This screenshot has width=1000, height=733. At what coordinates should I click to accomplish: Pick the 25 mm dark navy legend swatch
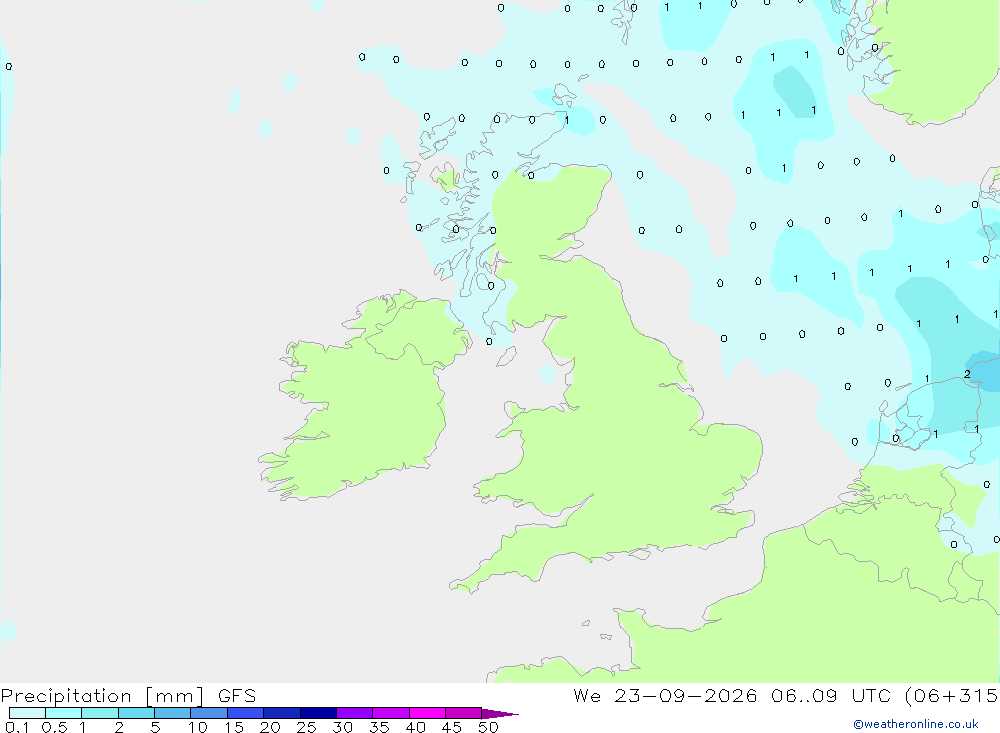pos(318,713)
